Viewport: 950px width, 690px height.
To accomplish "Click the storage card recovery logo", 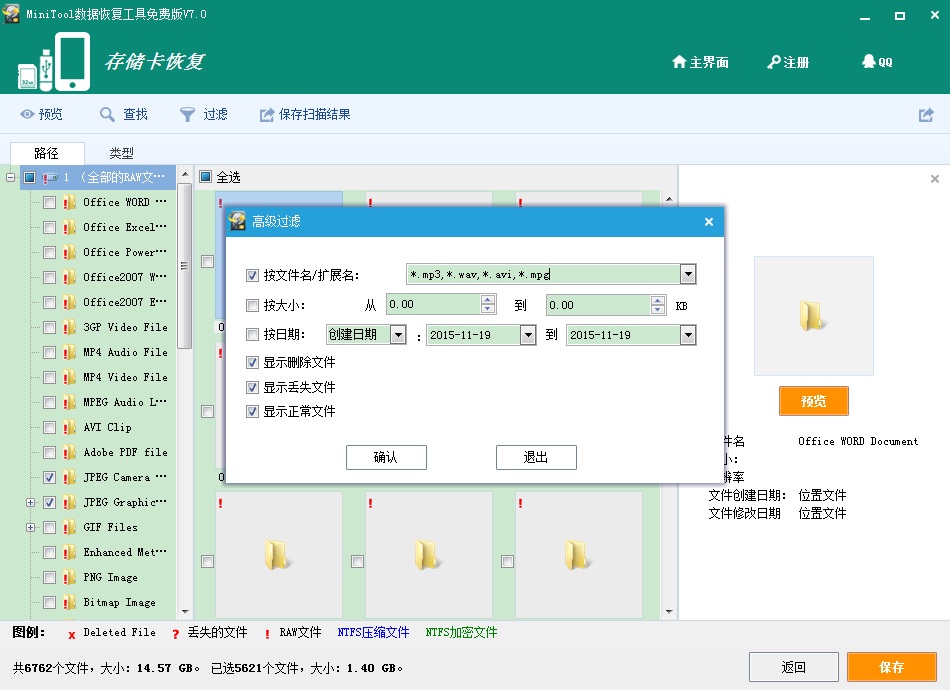I will (x=54, y=61).
